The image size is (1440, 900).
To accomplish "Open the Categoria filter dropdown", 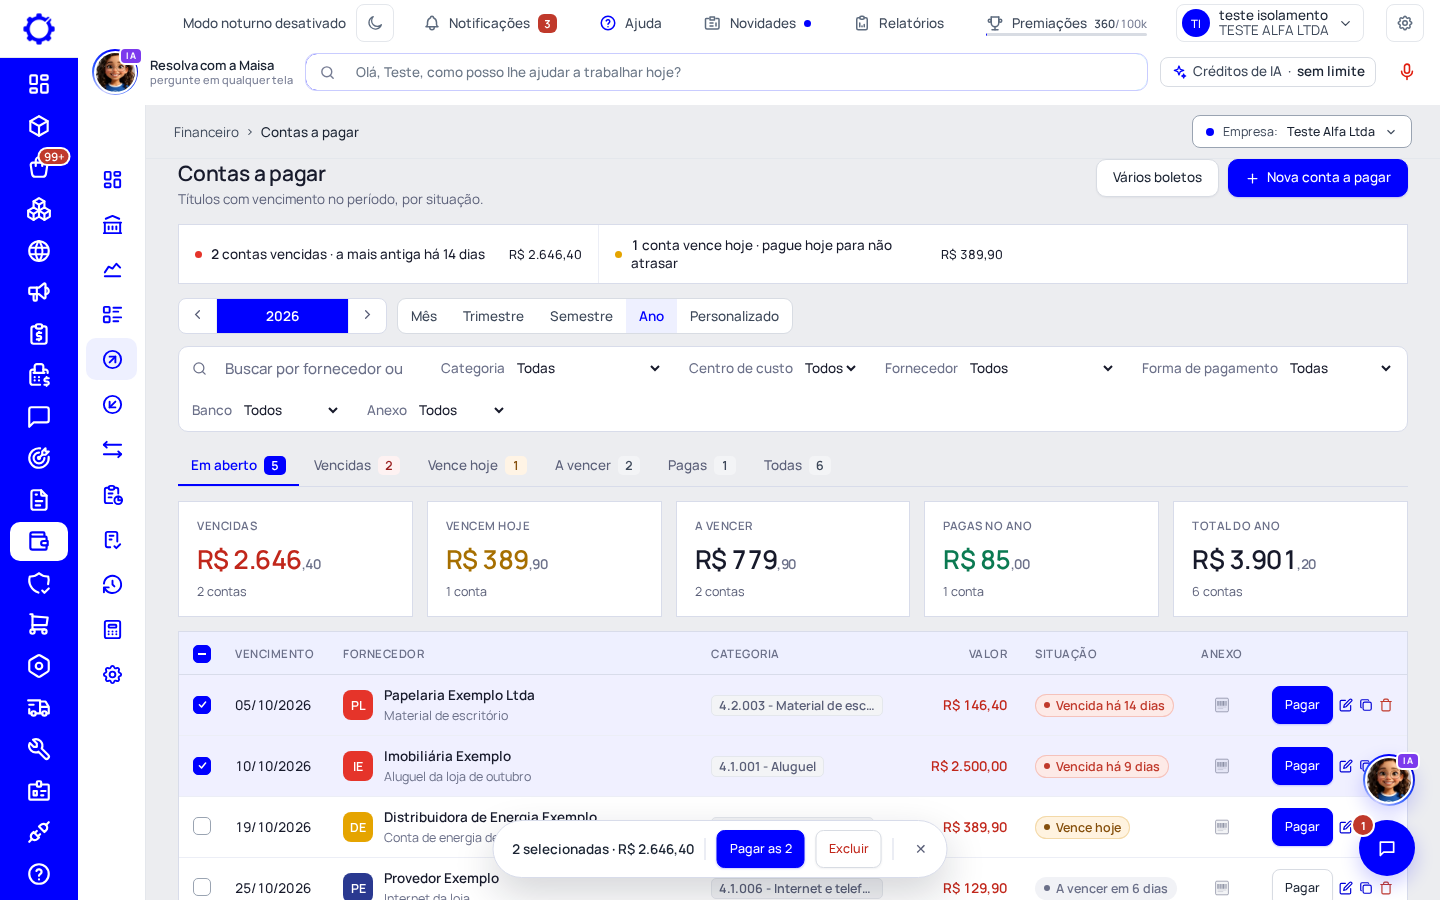I will (588, 369).
